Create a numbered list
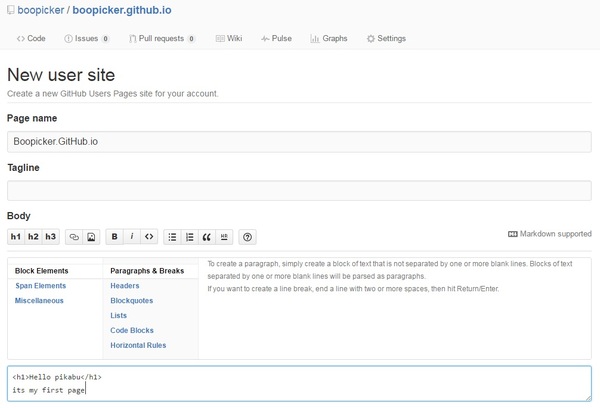The image size is (600, 408). [x=190, y=237]
